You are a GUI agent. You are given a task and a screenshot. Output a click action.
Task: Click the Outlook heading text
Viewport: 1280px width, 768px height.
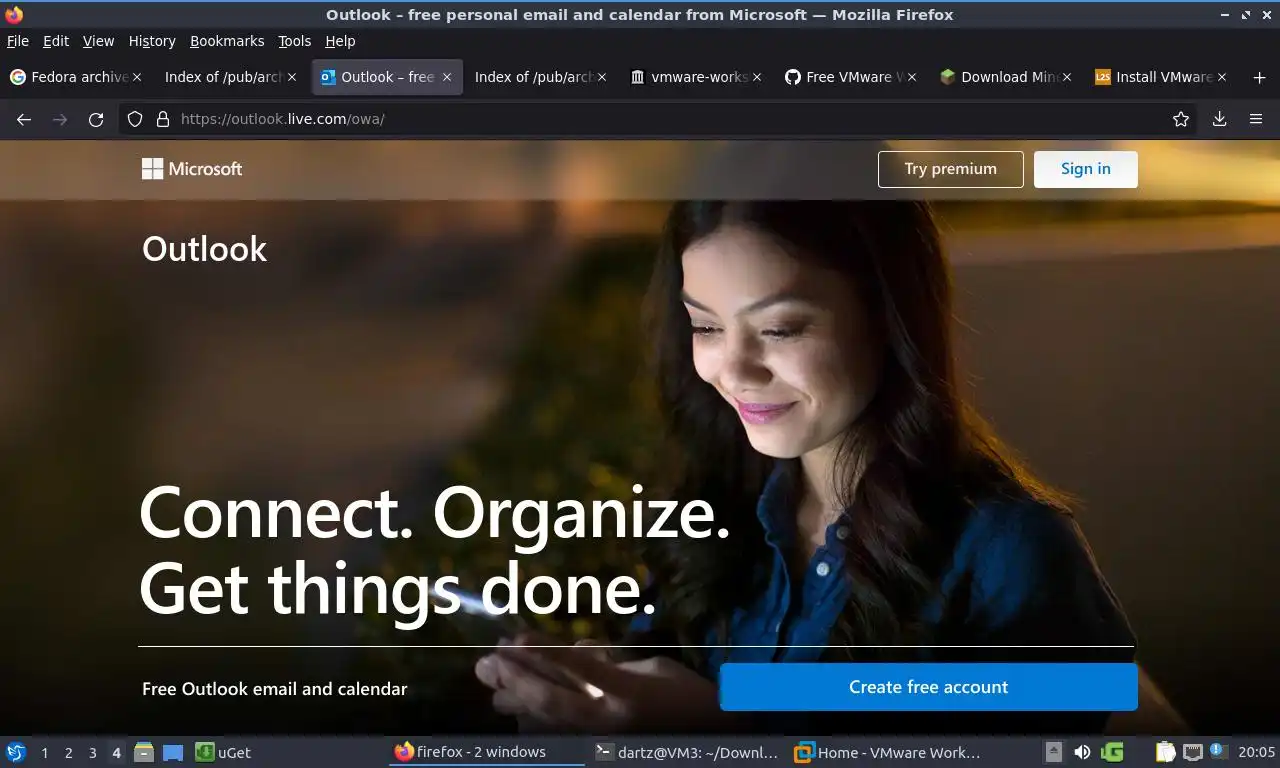click(x=204, y=249)
